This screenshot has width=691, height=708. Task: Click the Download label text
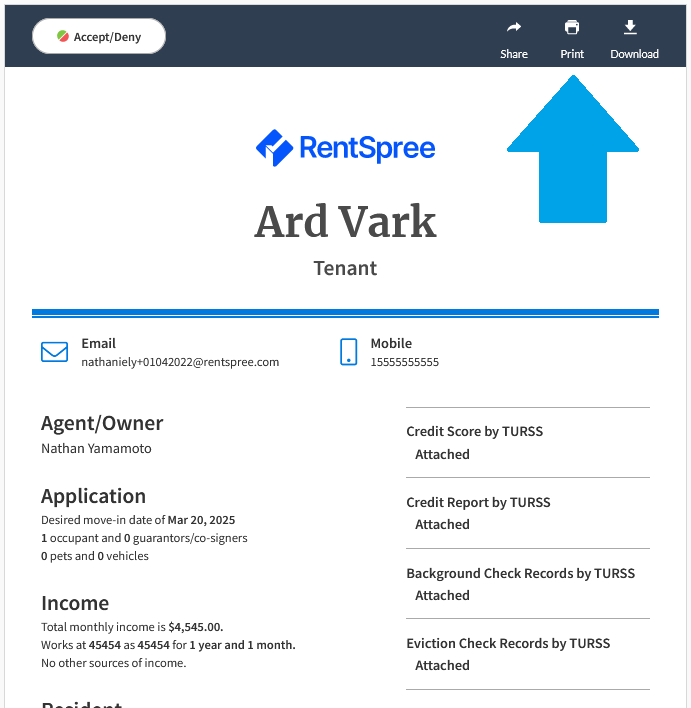[635, 54]
